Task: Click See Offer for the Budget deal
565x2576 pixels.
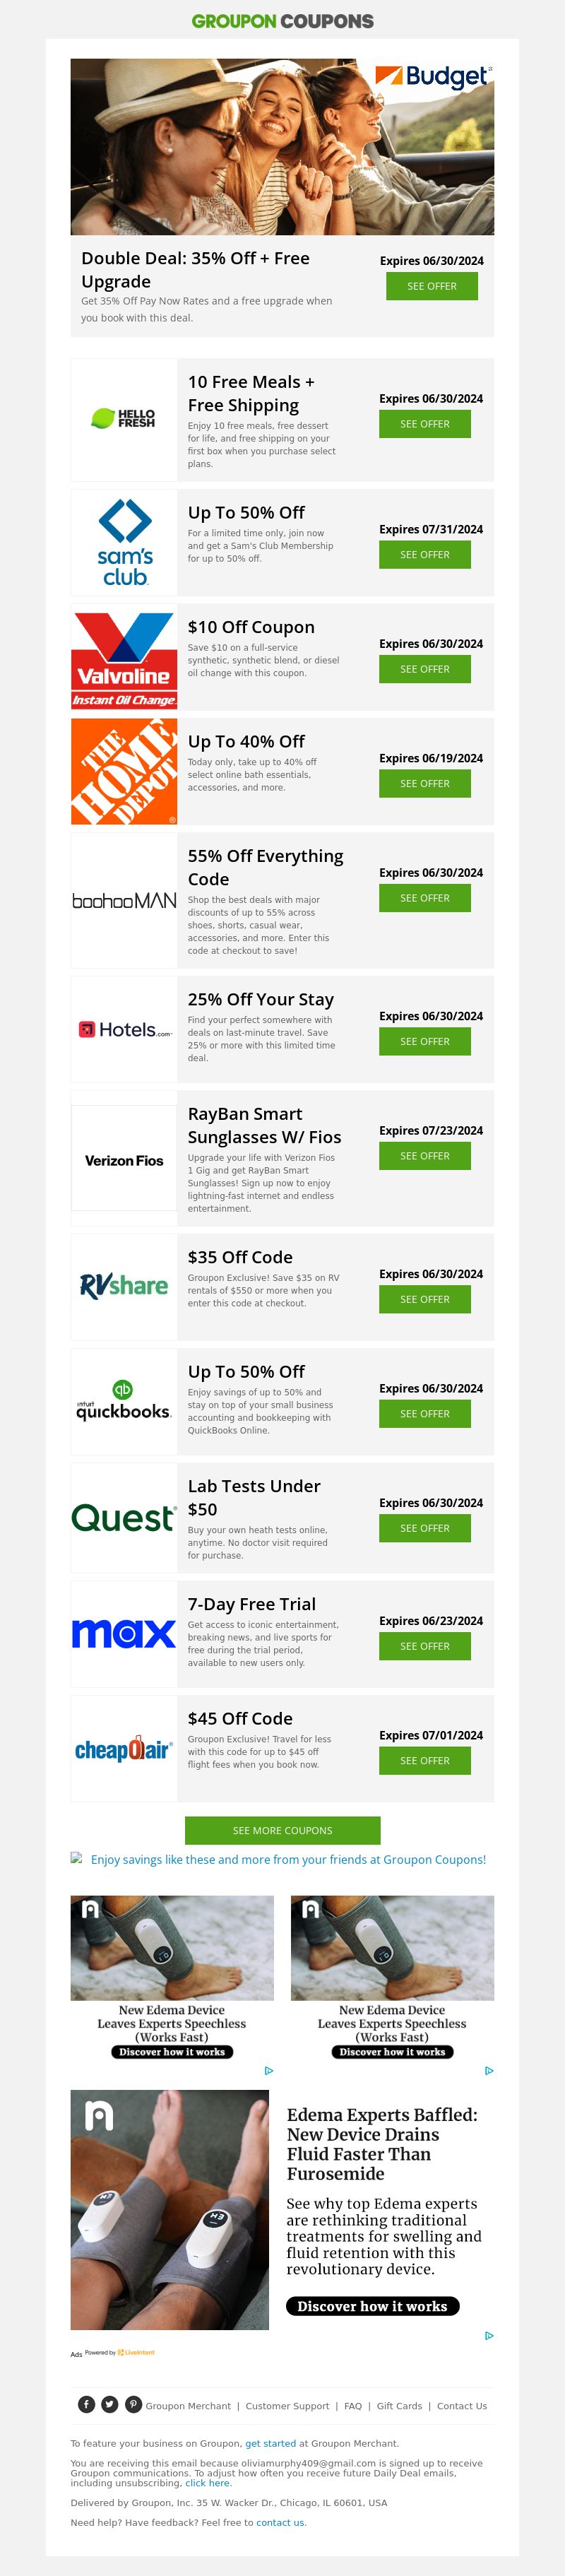Action: [x=431, y=286]
